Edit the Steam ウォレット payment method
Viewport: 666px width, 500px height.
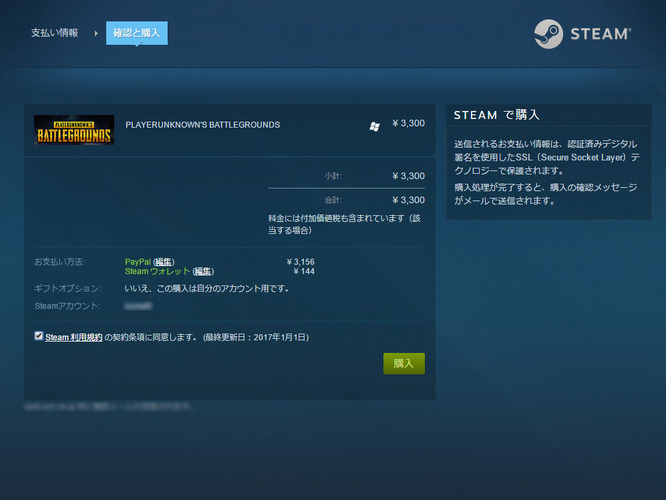coord(203,271)
